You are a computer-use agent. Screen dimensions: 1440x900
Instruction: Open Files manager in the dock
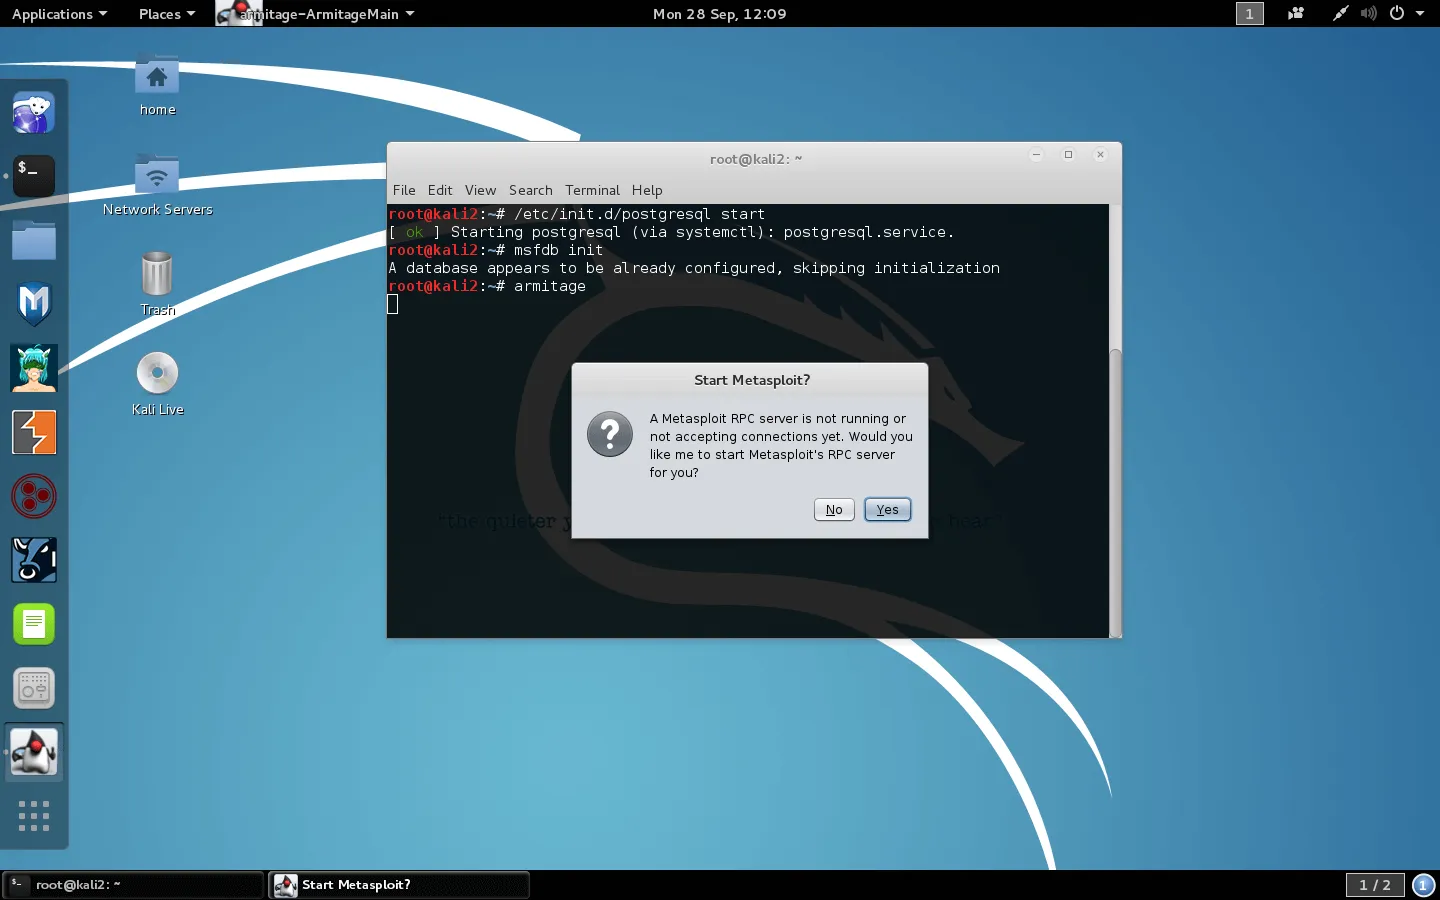34,241
